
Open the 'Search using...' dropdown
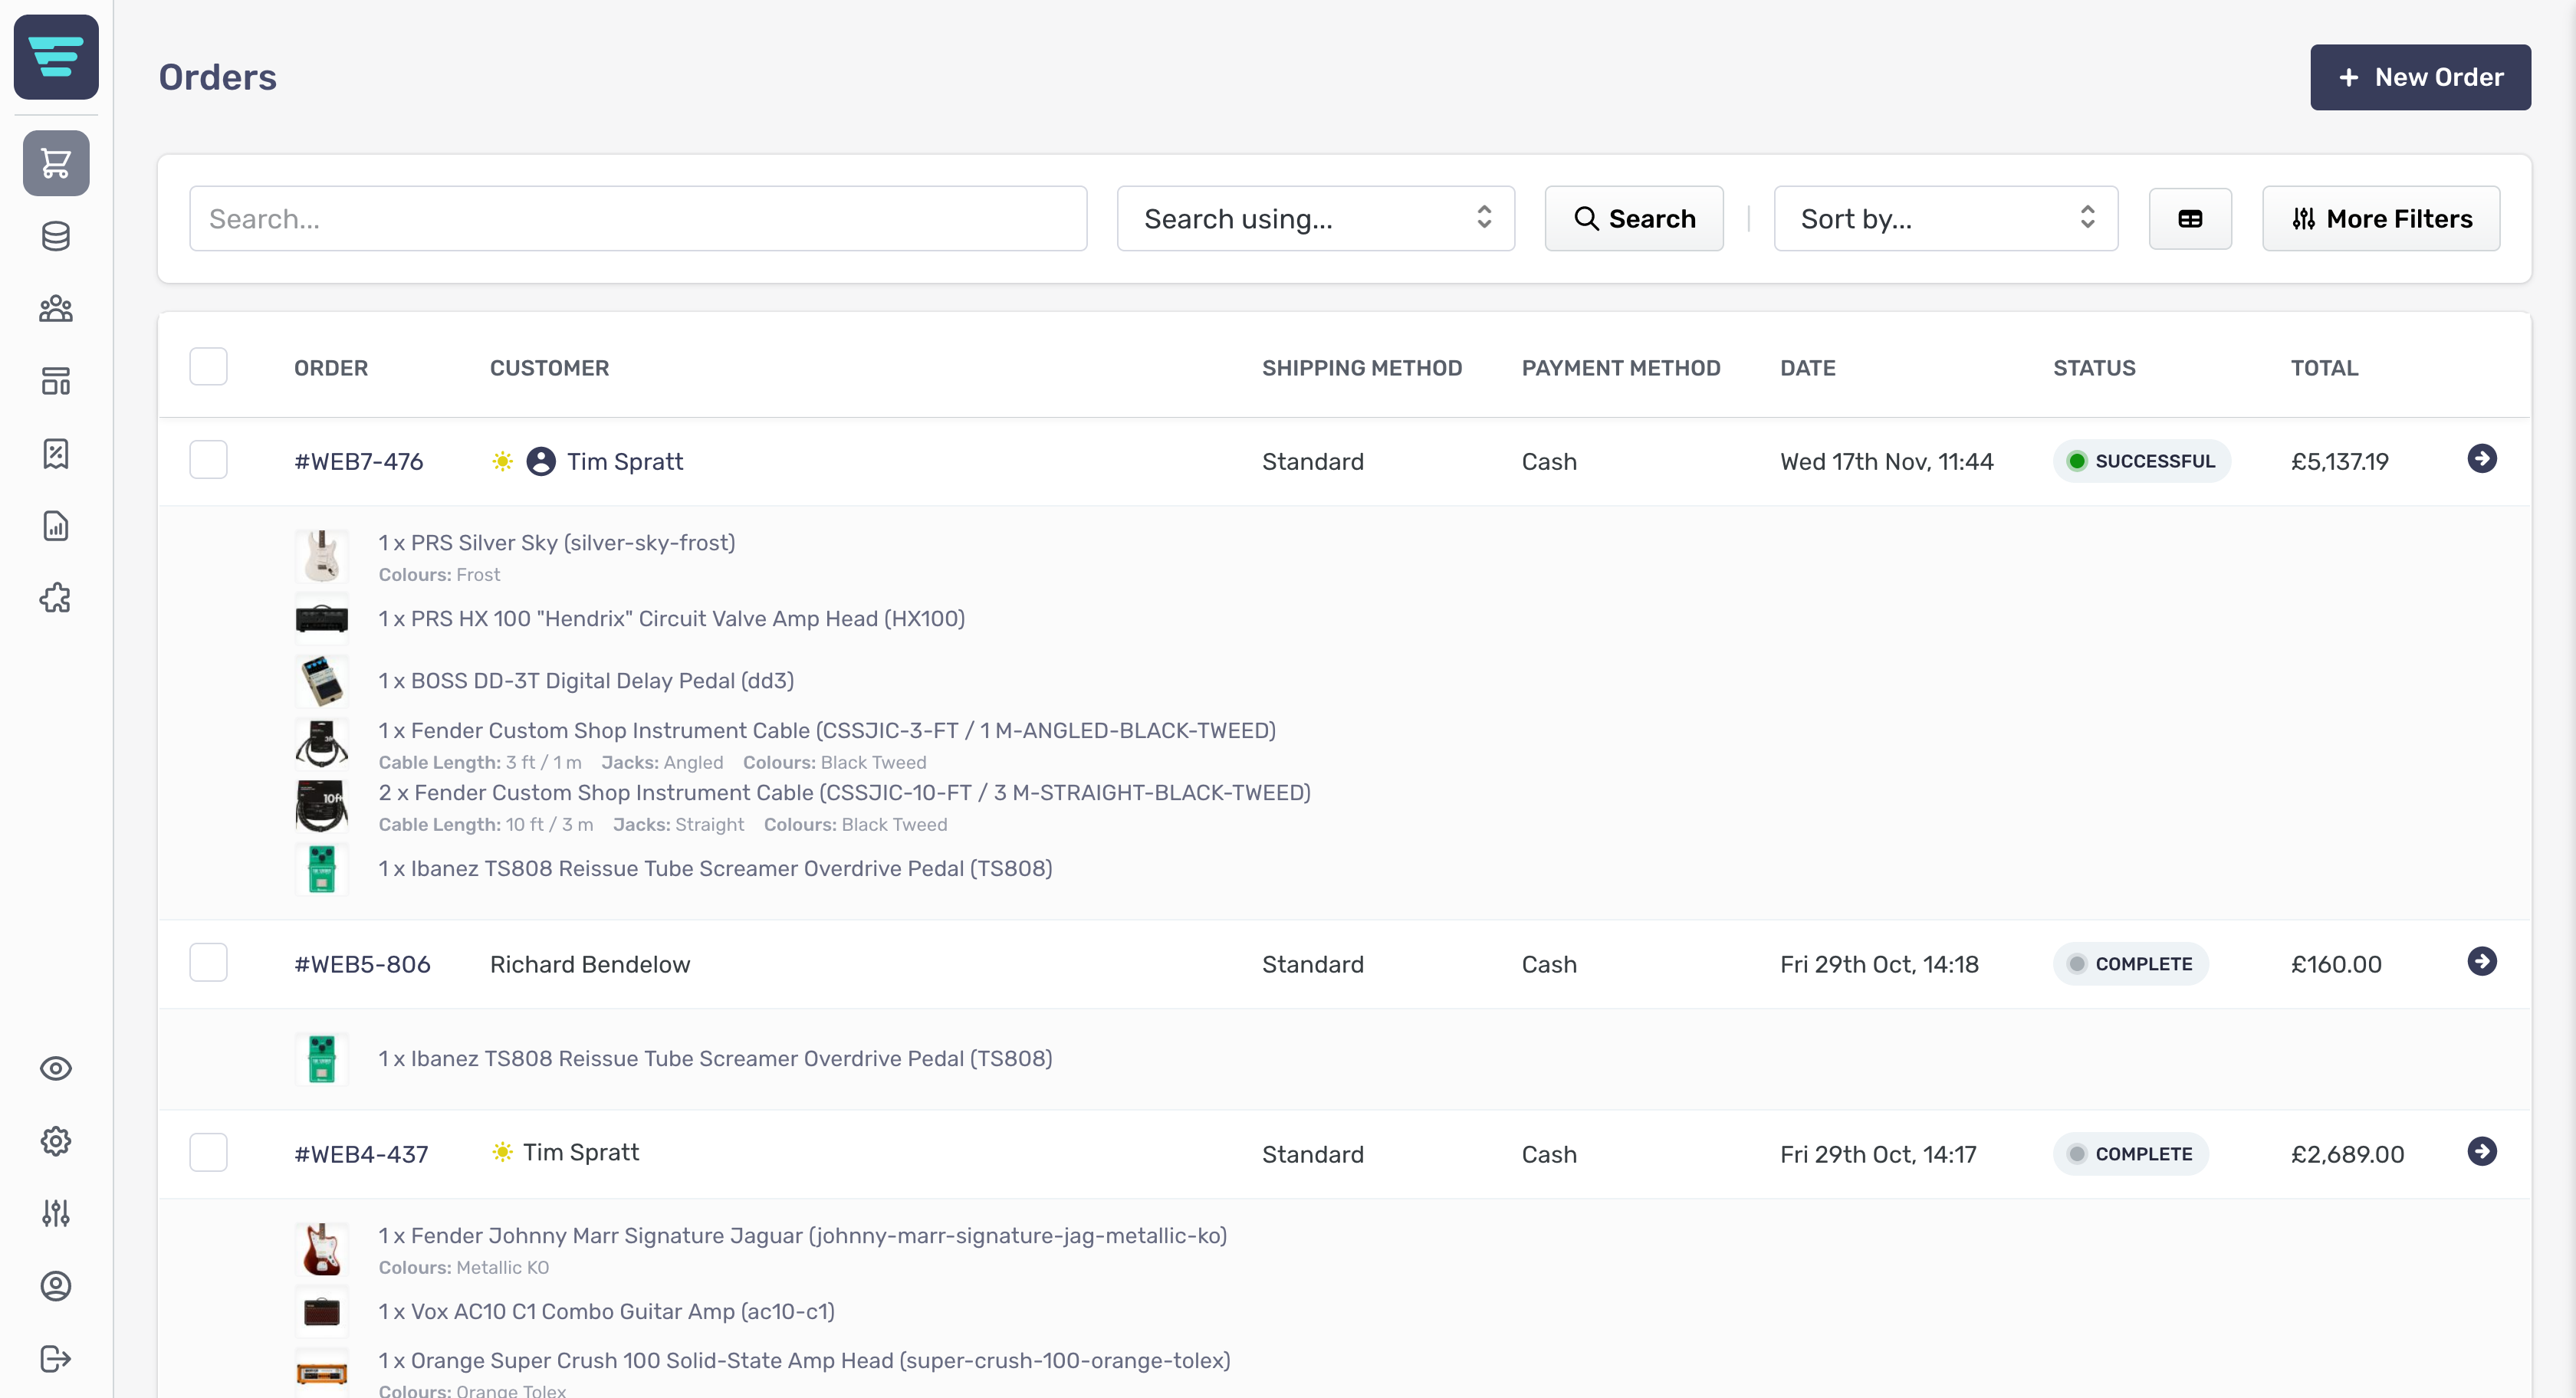(x=1316, y=219)
